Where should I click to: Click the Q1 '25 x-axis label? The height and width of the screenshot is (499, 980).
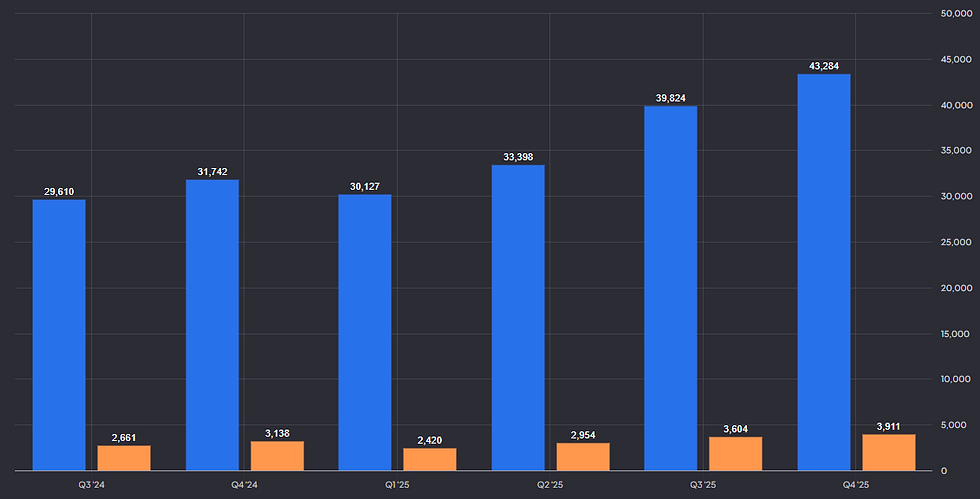pyautogui.click(x=397, y=485)
